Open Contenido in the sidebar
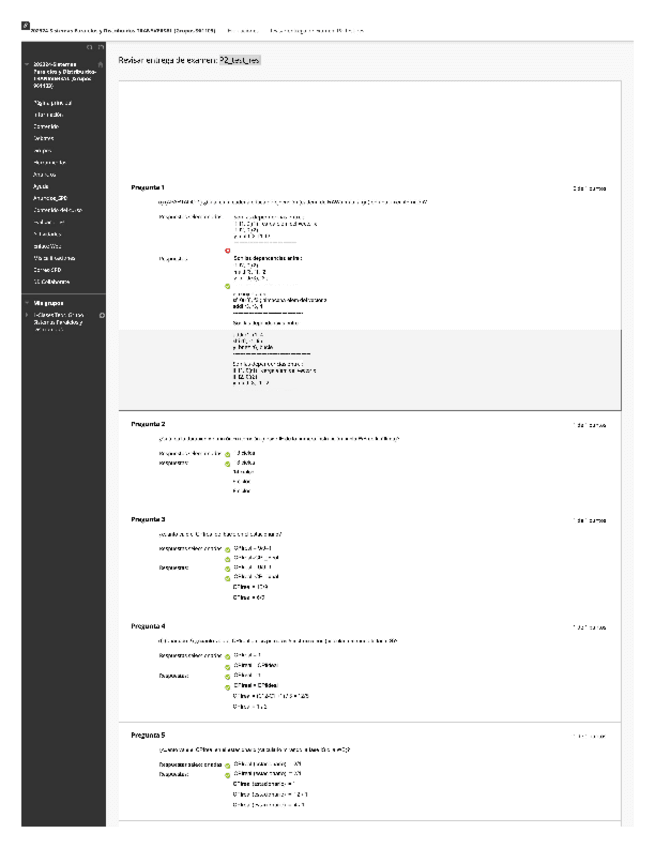Screen dimensions: 655x848 47,127
